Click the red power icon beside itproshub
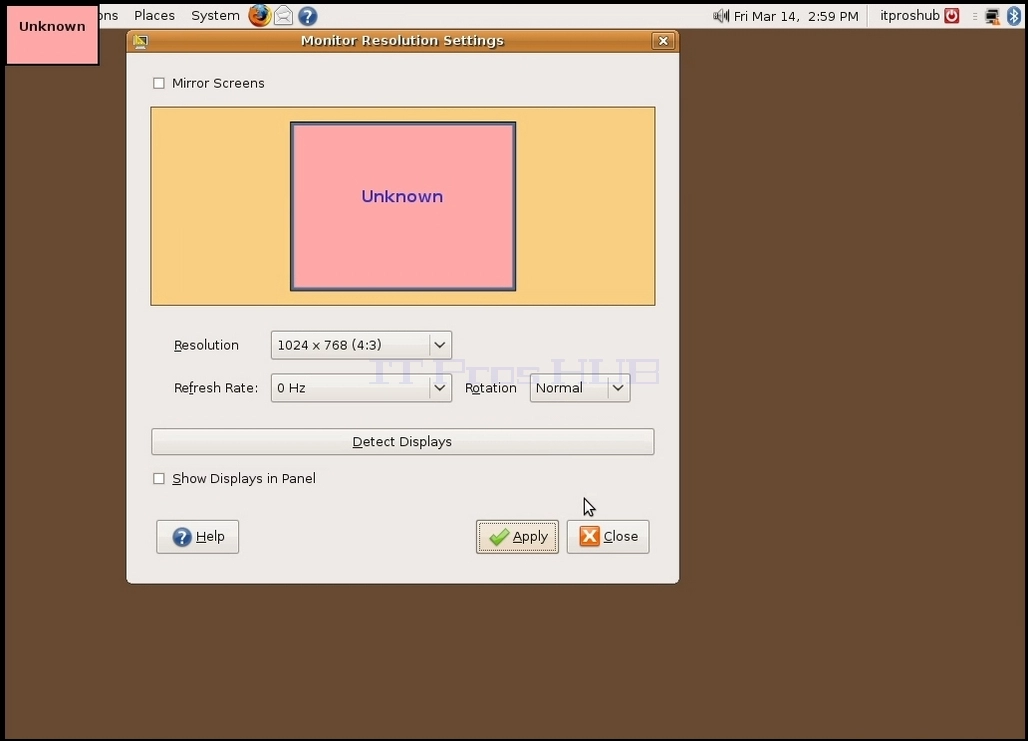 (952, 16)
